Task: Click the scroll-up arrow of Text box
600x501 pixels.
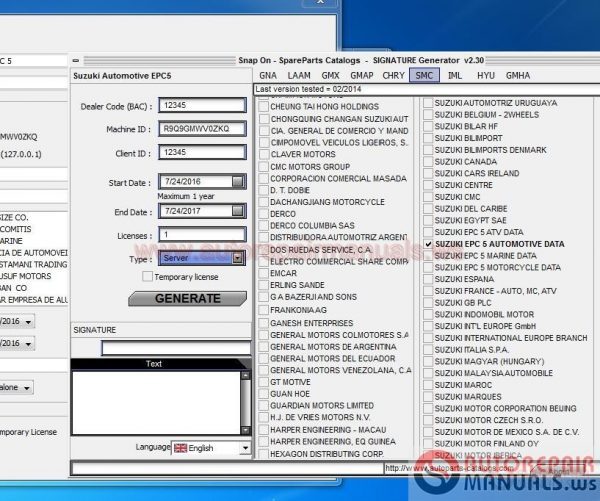Action: pyautogui.click(x=245, y=376)
